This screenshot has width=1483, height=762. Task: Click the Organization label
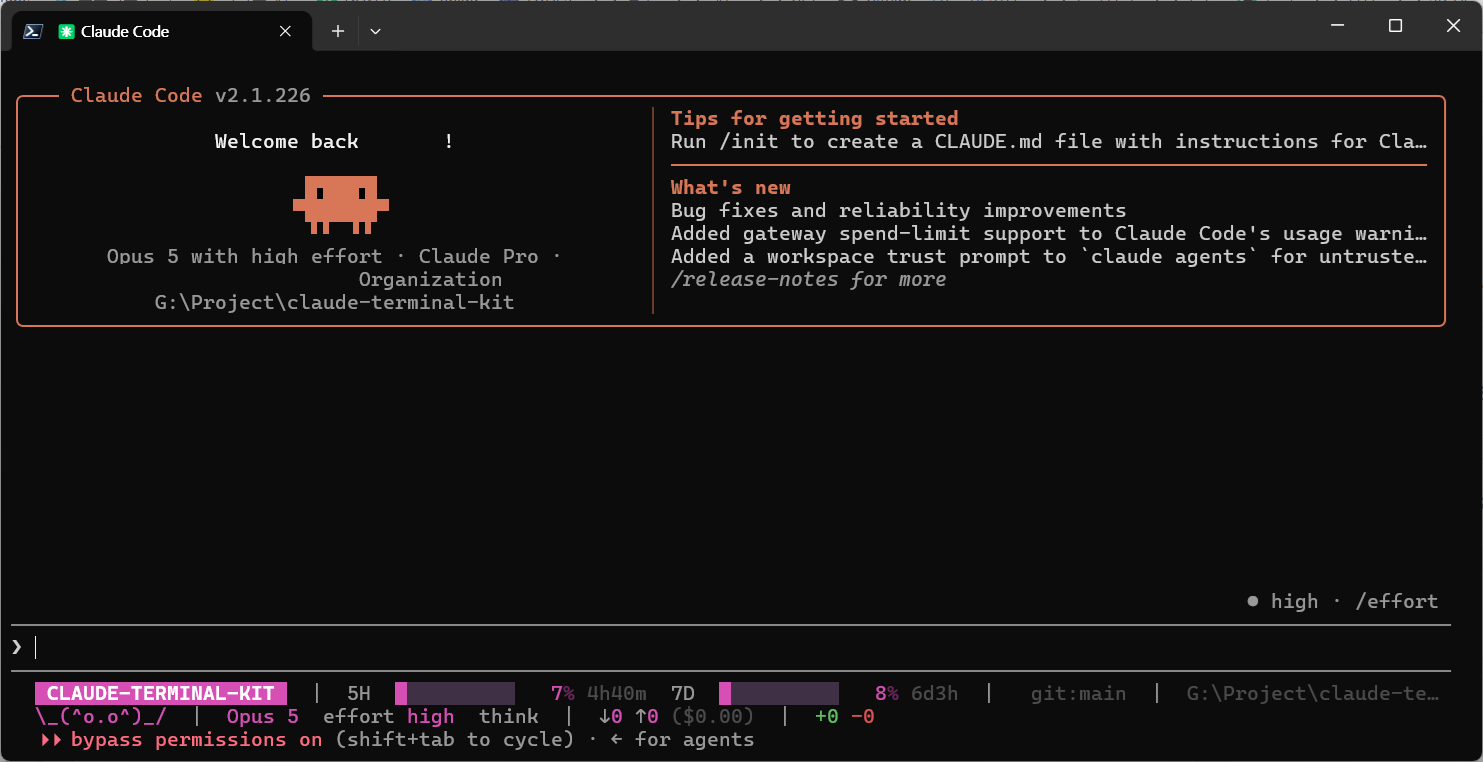(431, 279)
